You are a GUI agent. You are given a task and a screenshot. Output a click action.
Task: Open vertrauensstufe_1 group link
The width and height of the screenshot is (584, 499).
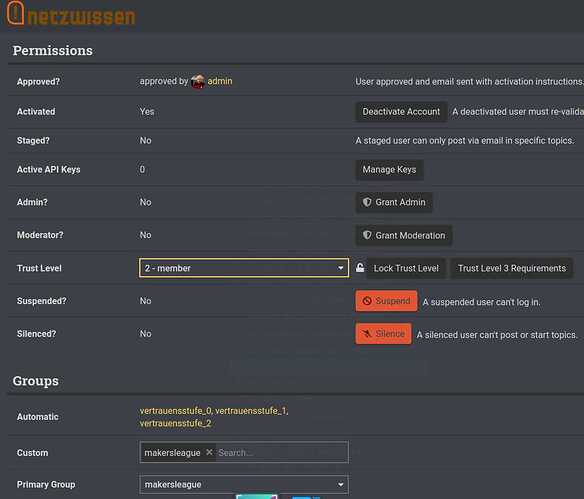tap(251, 411)
